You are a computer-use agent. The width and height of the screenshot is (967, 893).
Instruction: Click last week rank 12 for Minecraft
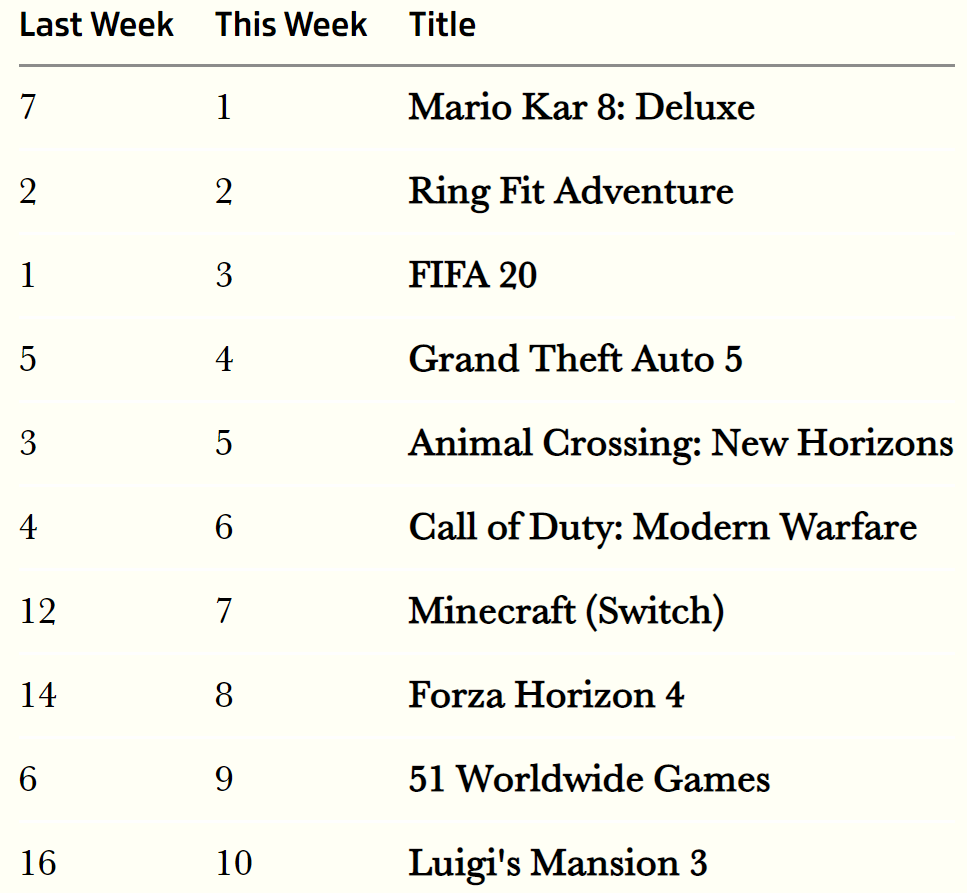(38, 612)
